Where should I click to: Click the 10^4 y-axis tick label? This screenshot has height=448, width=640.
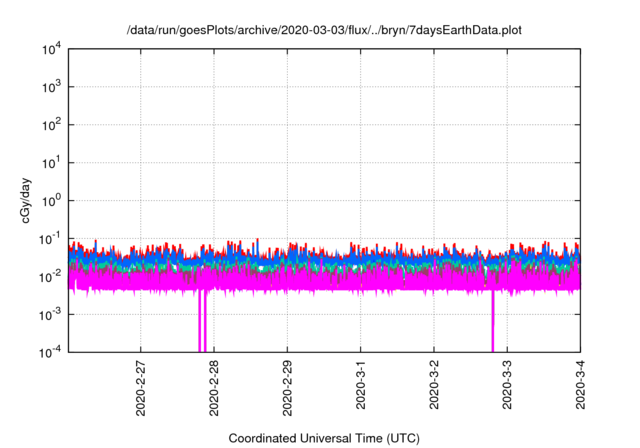click(x=51, y=50)
